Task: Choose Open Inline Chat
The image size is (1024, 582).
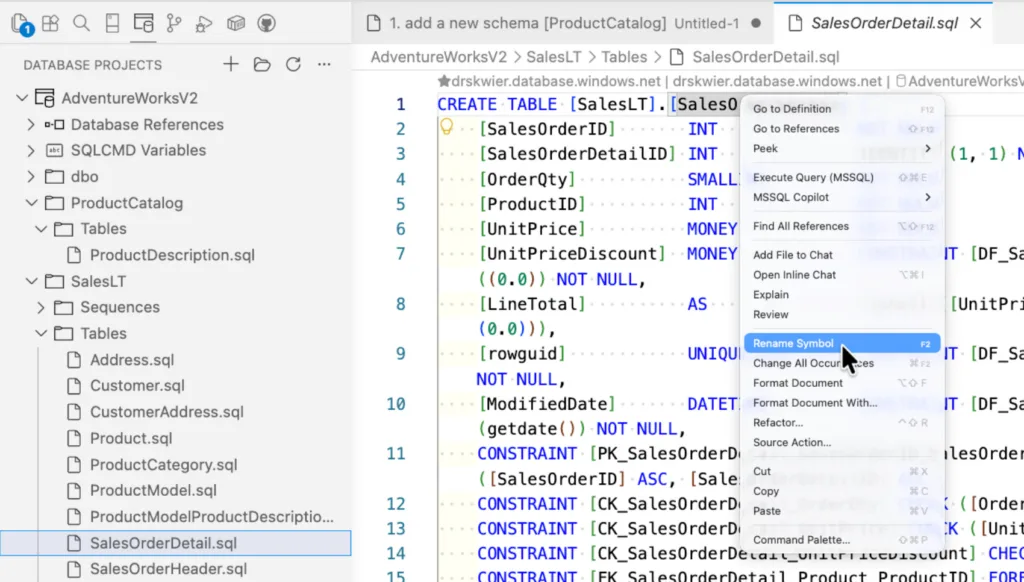Action: click(x=842, y=274)
